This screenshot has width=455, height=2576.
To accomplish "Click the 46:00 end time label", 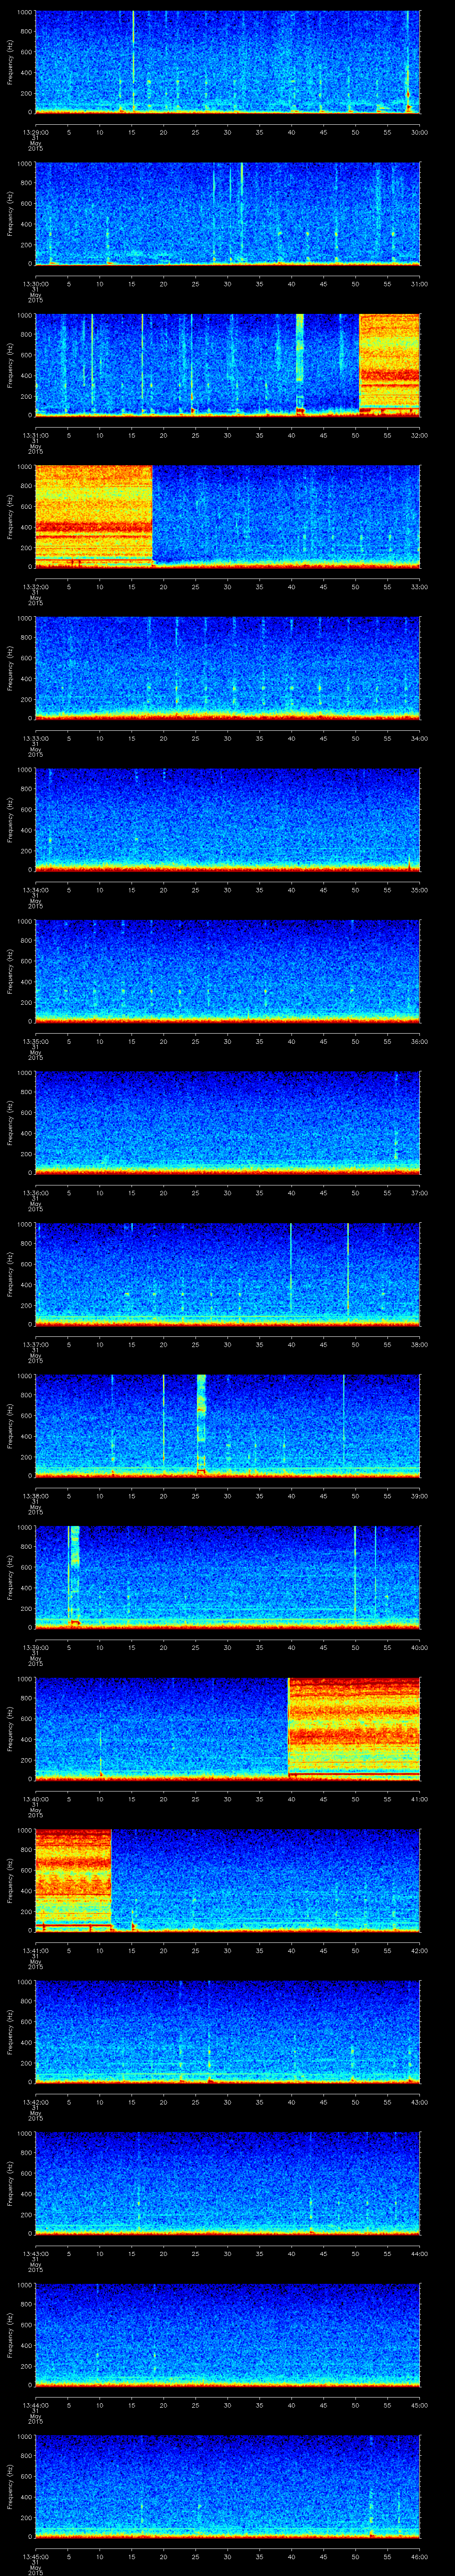I will [419, 2556].
